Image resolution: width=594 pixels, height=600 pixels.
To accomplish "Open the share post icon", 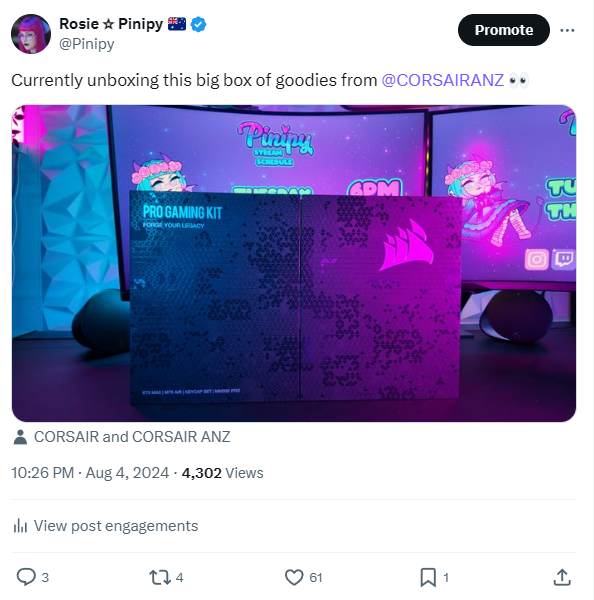I will click(x=562, y=577).
